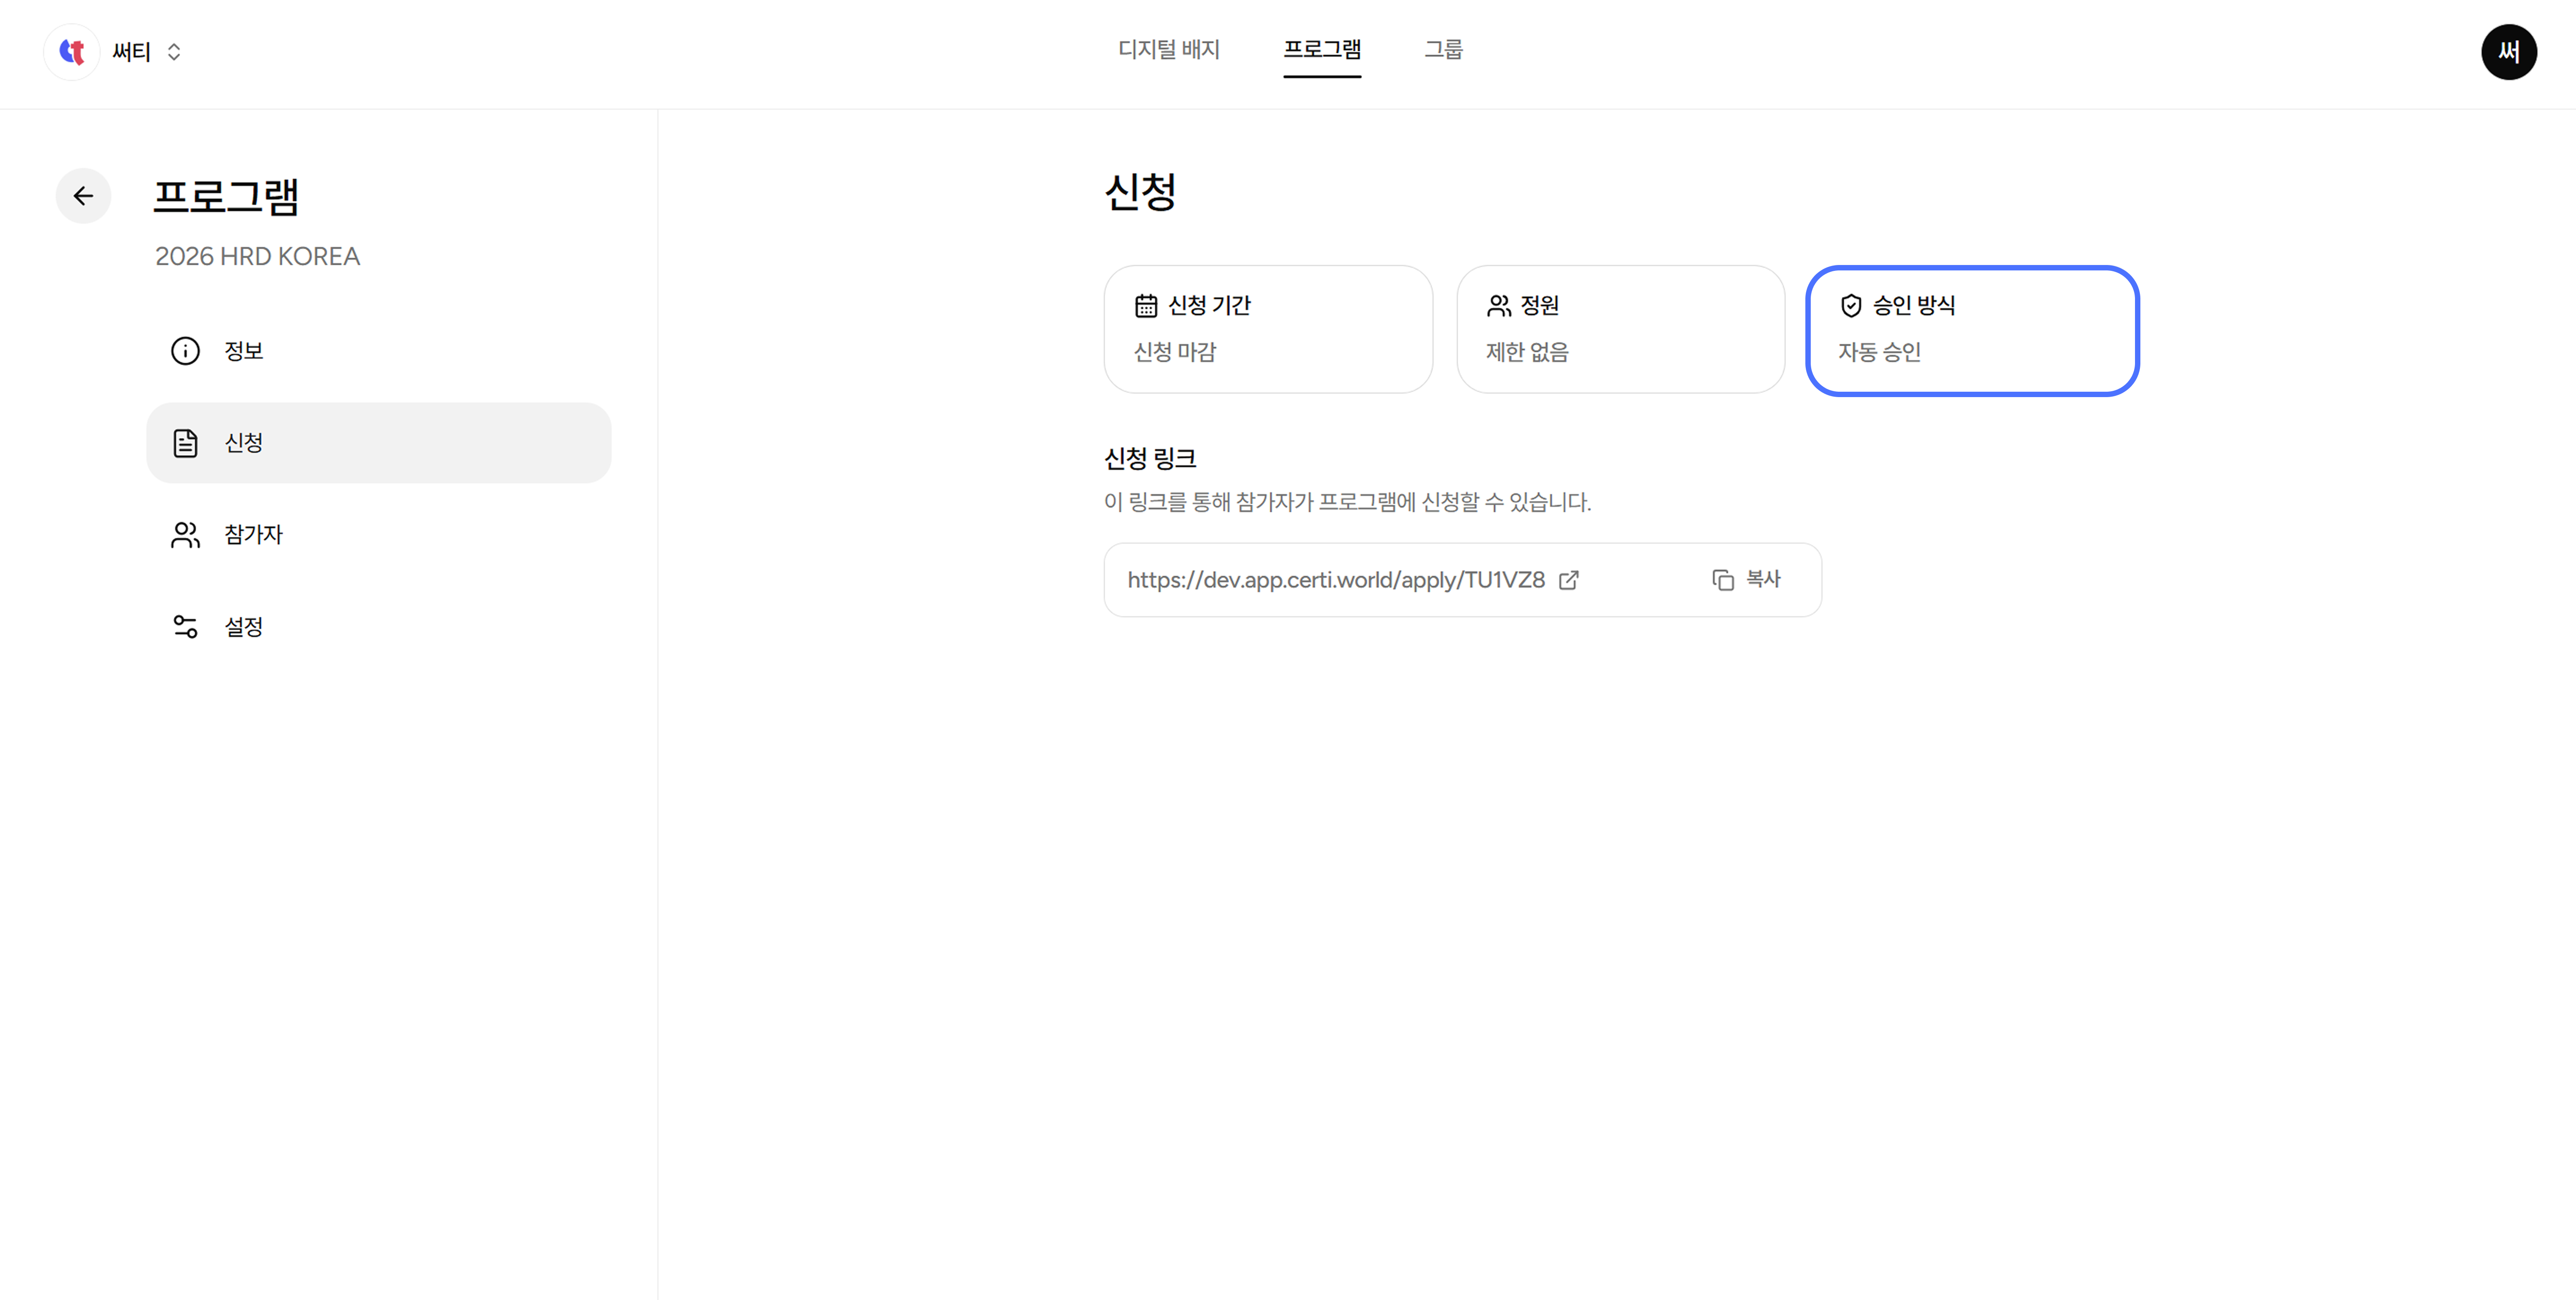
Task: Click the 신청 마감 status text
Action: click(1175, 352)
